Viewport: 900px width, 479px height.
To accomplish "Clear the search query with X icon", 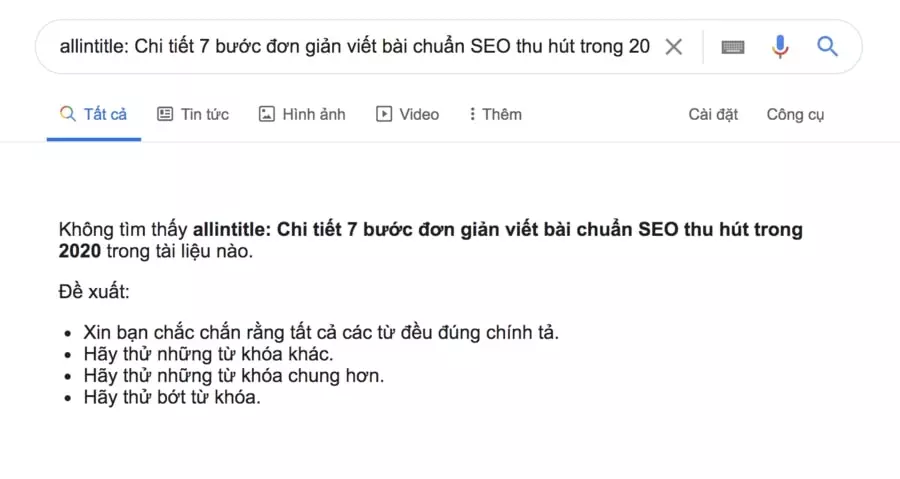I will coord(674,47).
